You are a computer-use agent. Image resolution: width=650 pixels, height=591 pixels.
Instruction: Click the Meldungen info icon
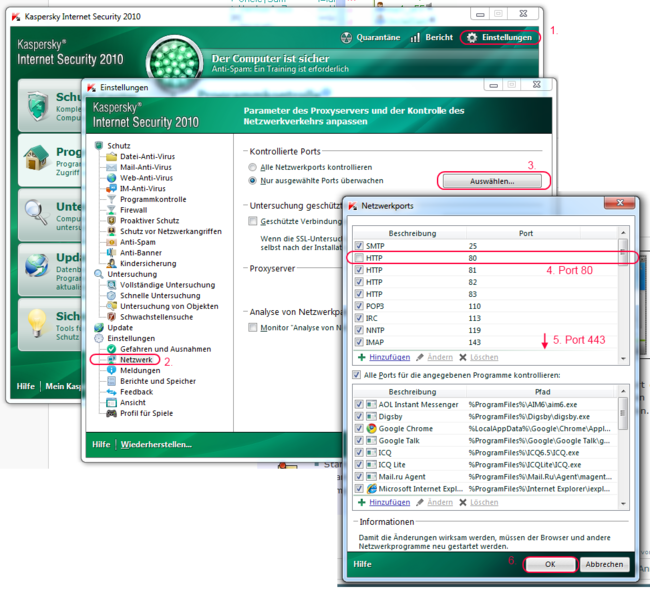111,371
